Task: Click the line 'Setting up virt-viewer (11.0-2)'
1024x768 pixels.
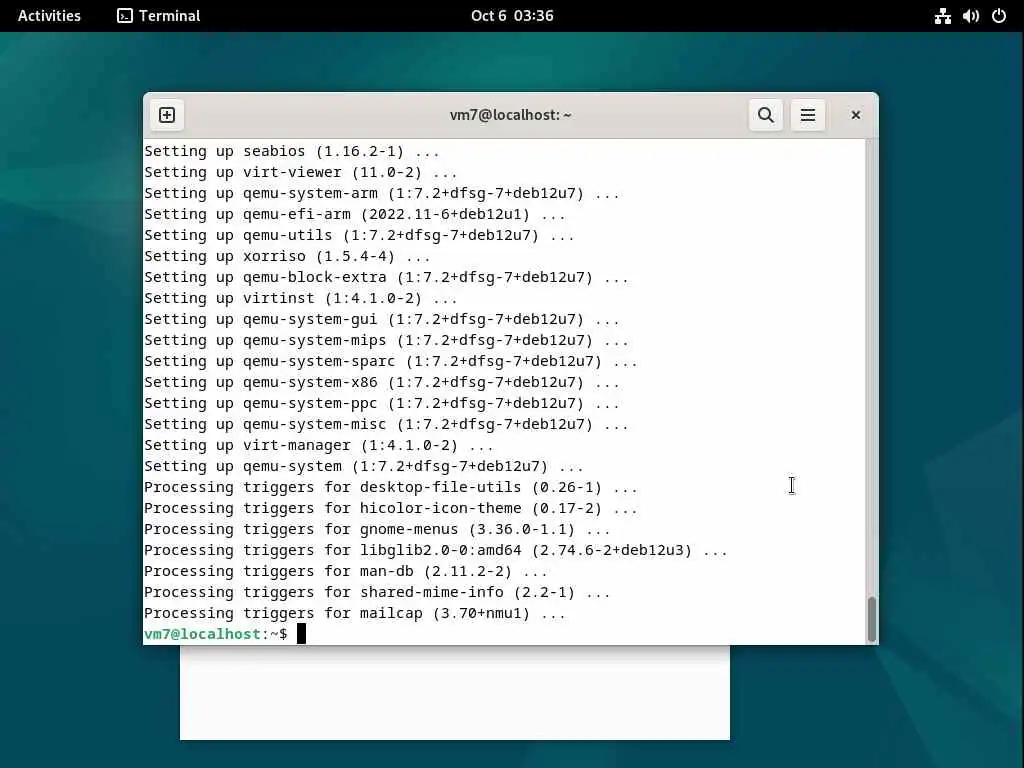Action: [300, 172]
